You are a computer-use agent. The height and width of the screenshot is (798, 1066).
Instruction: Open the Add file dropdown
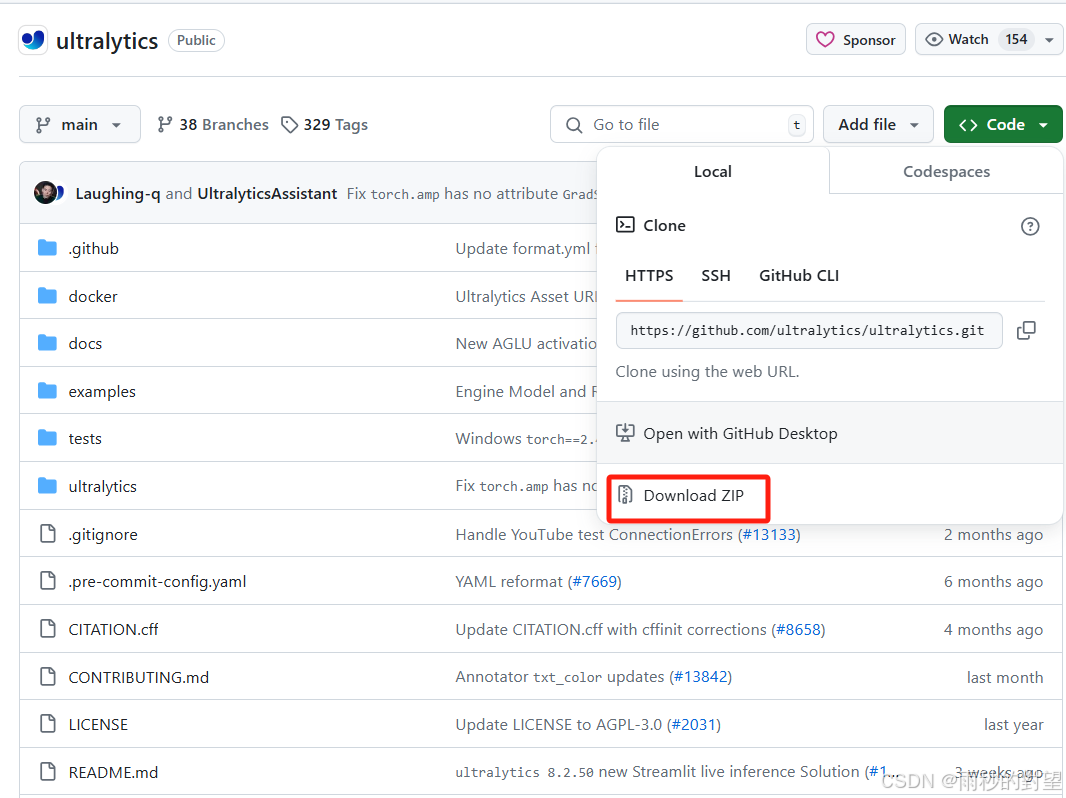point(878,124)
